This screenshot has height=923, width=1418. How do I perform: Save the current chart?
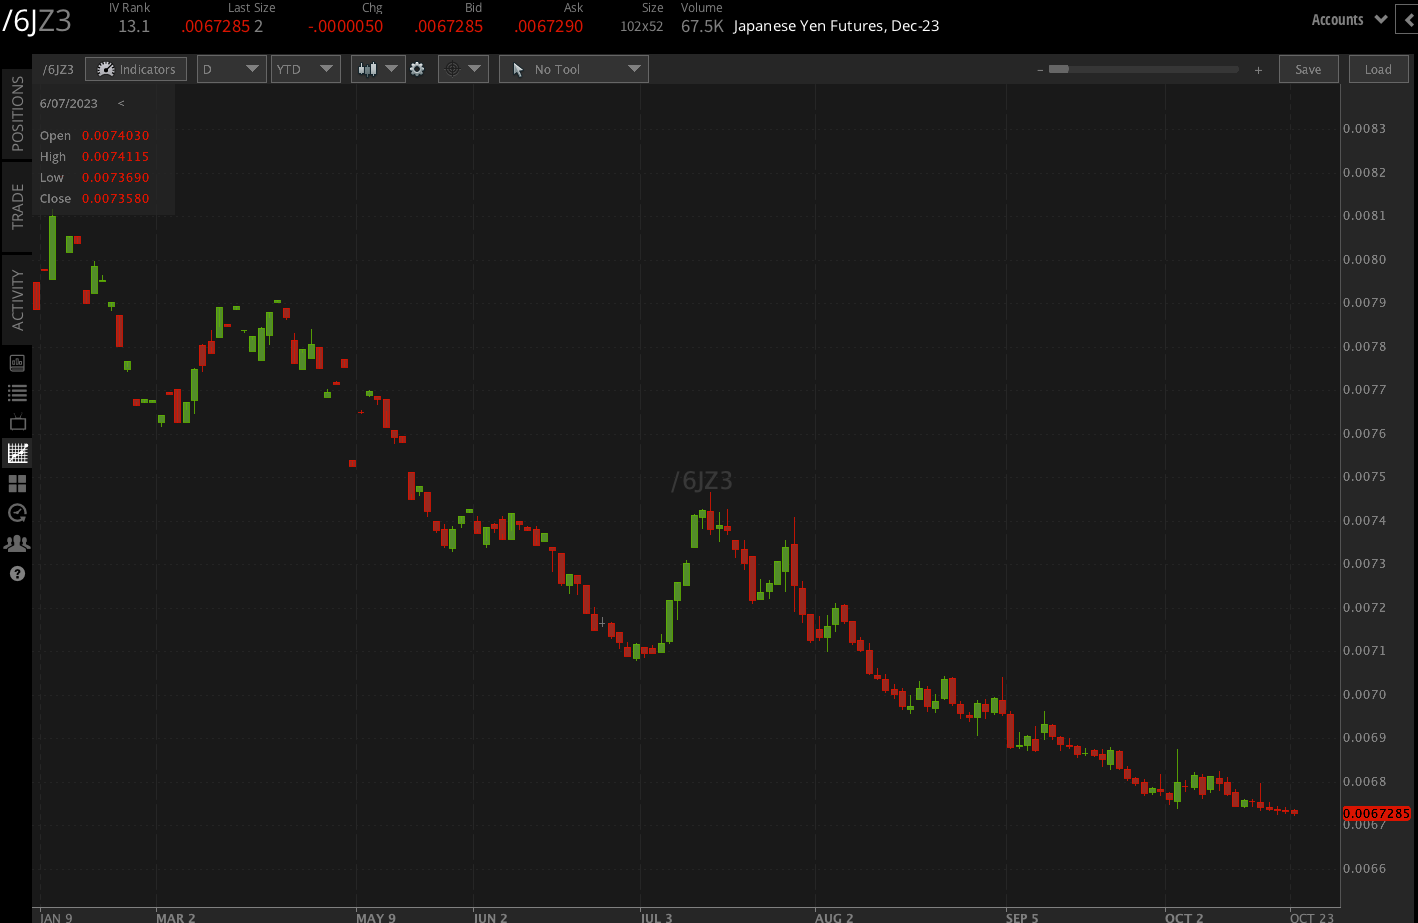coord(1308,69)
